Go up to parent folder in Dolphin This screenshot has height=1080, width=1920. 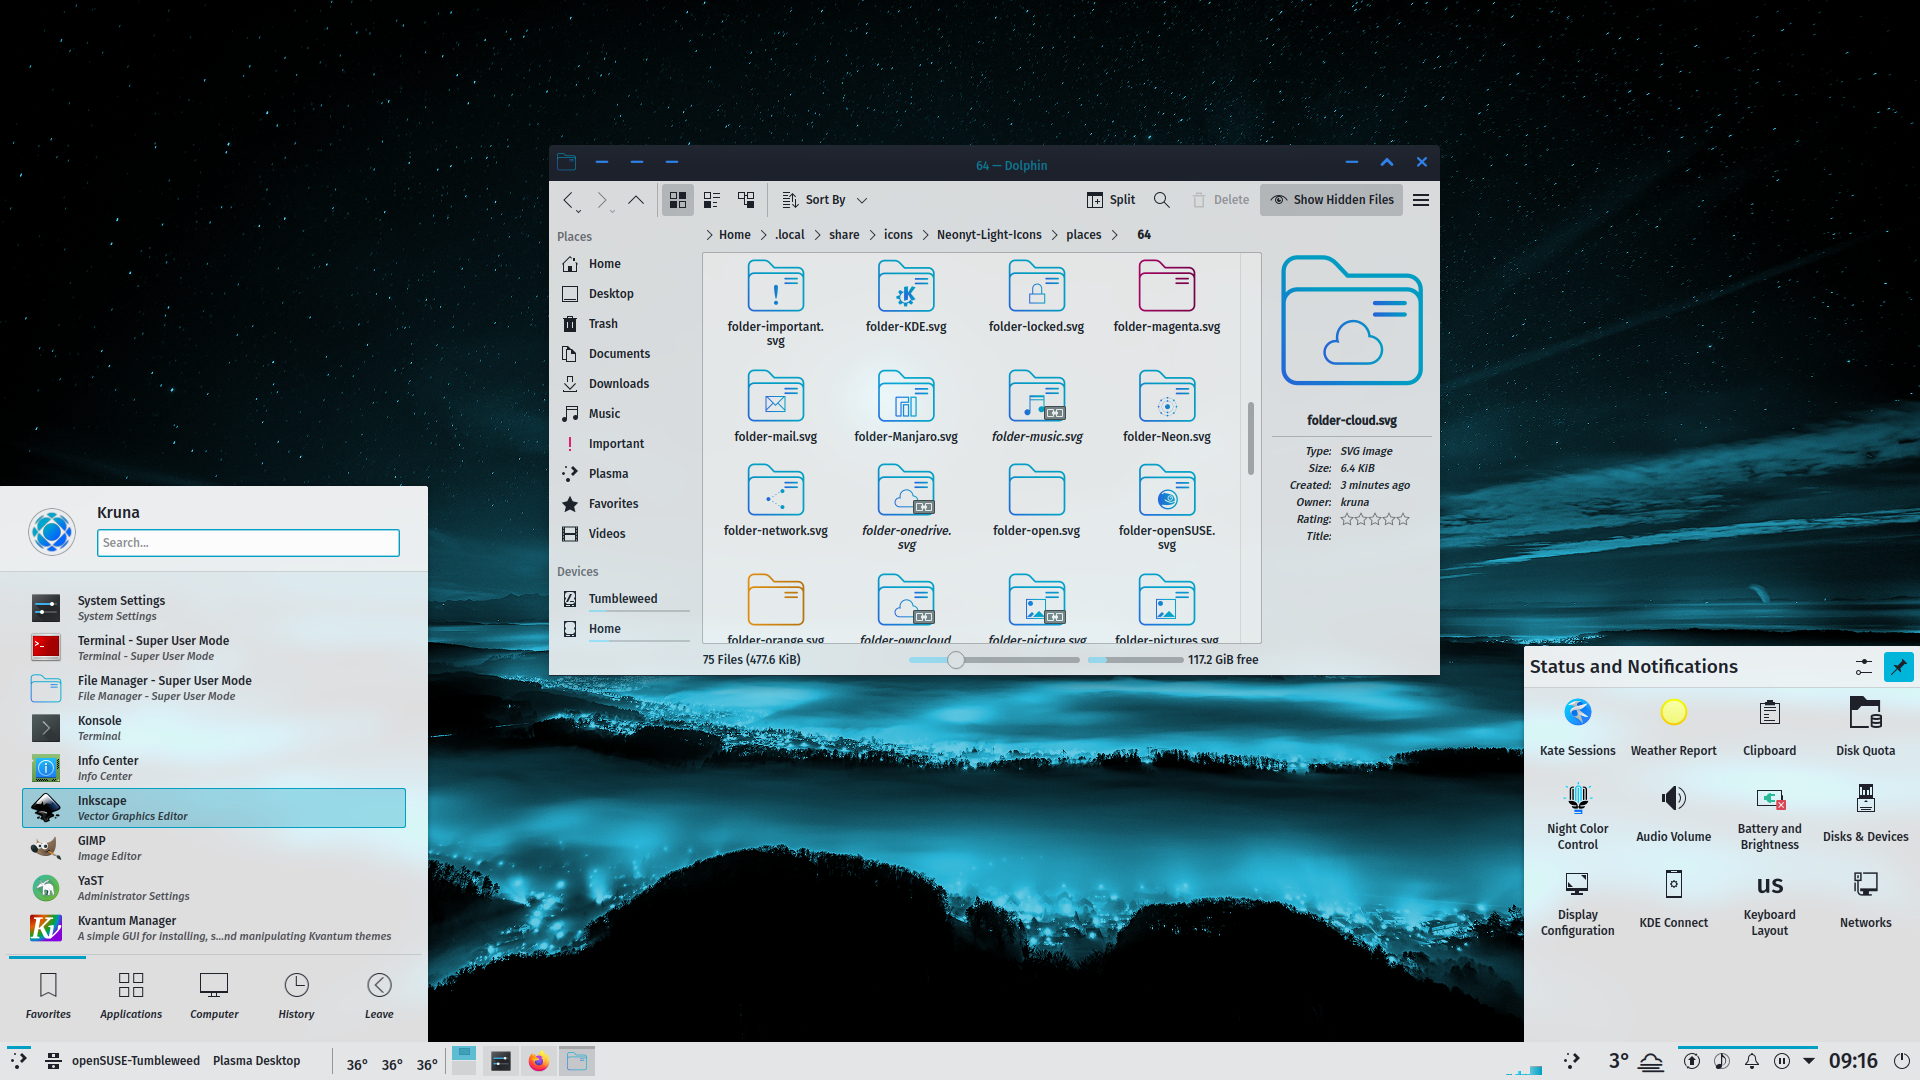[x=636, y=200]
